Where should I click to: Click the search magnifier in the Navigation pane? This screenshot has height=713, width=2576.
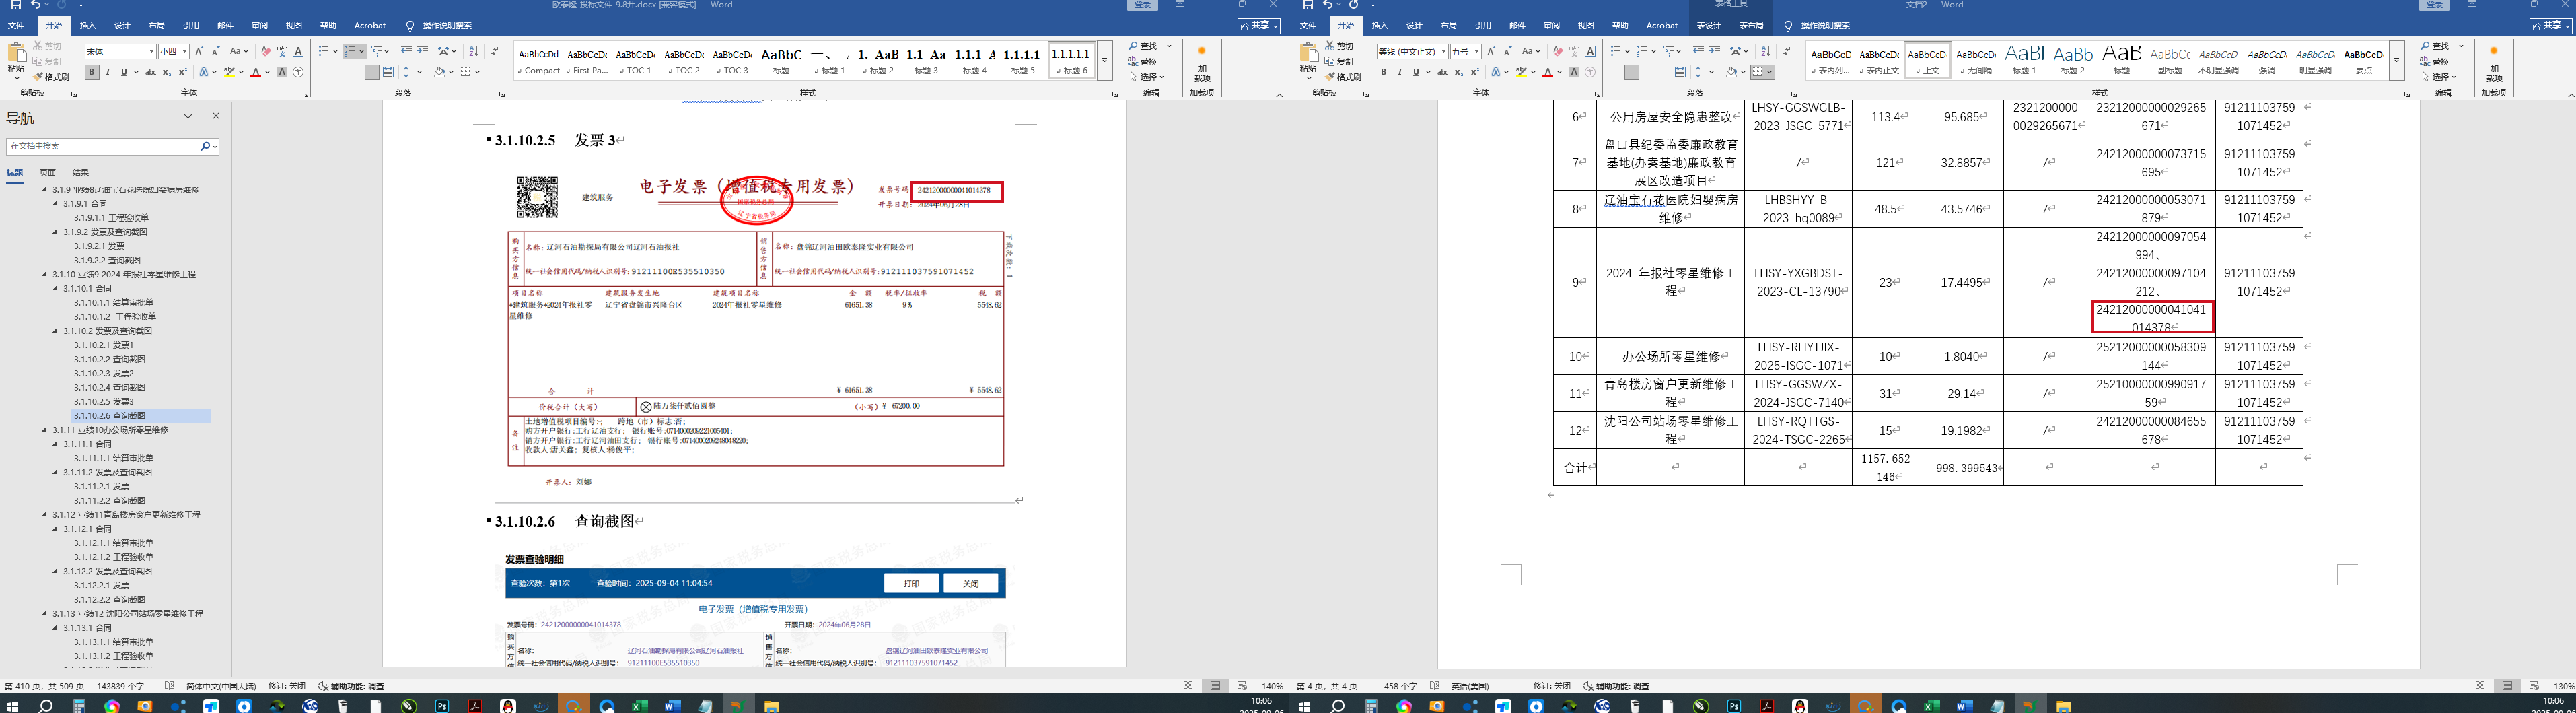pos(205,146)
